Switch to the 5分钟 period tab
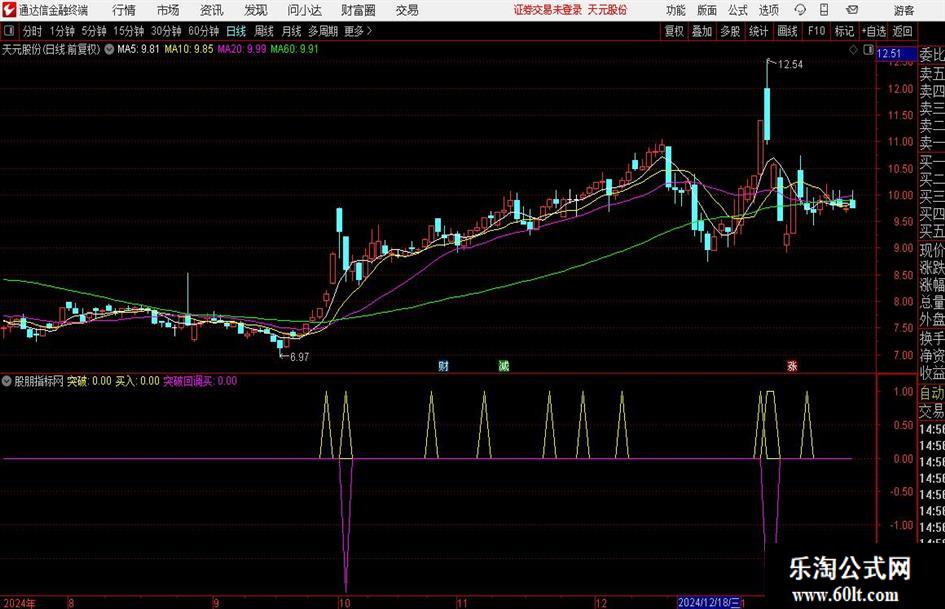The height and width of the screenshot is (609, 945). [x=94, y=31]
